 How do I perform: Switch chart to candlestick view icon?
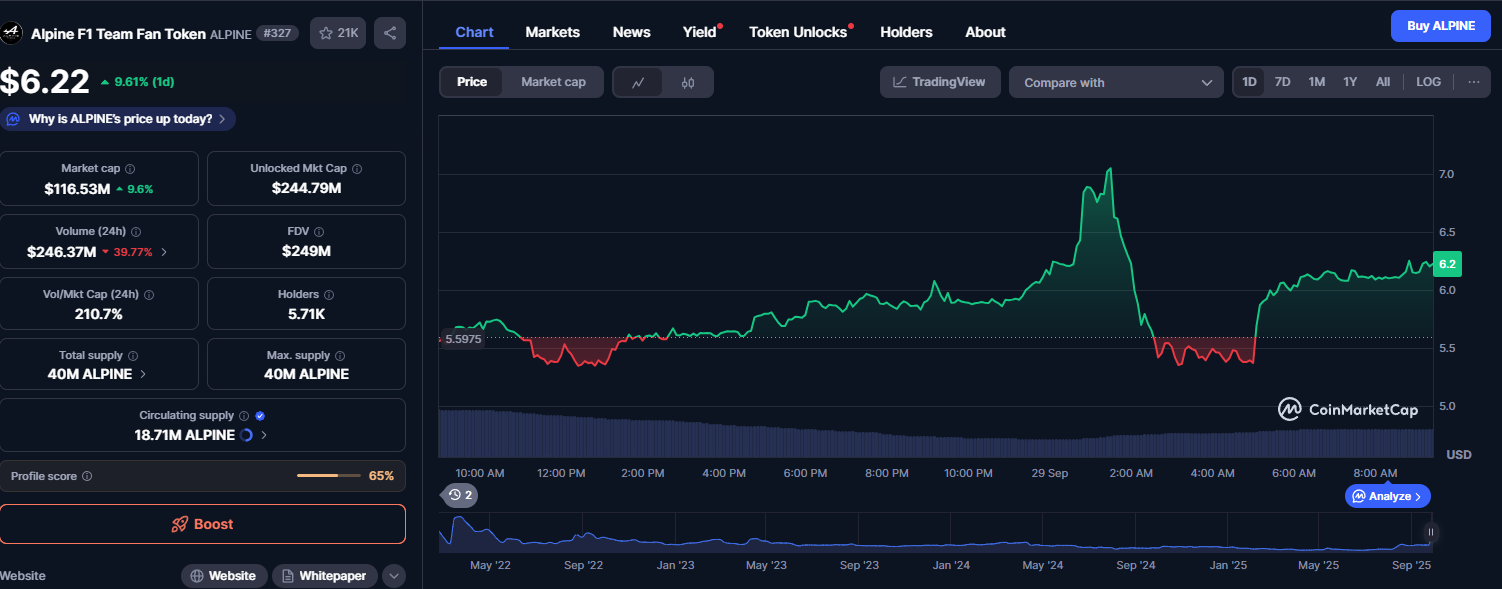(x=688, y=82)
